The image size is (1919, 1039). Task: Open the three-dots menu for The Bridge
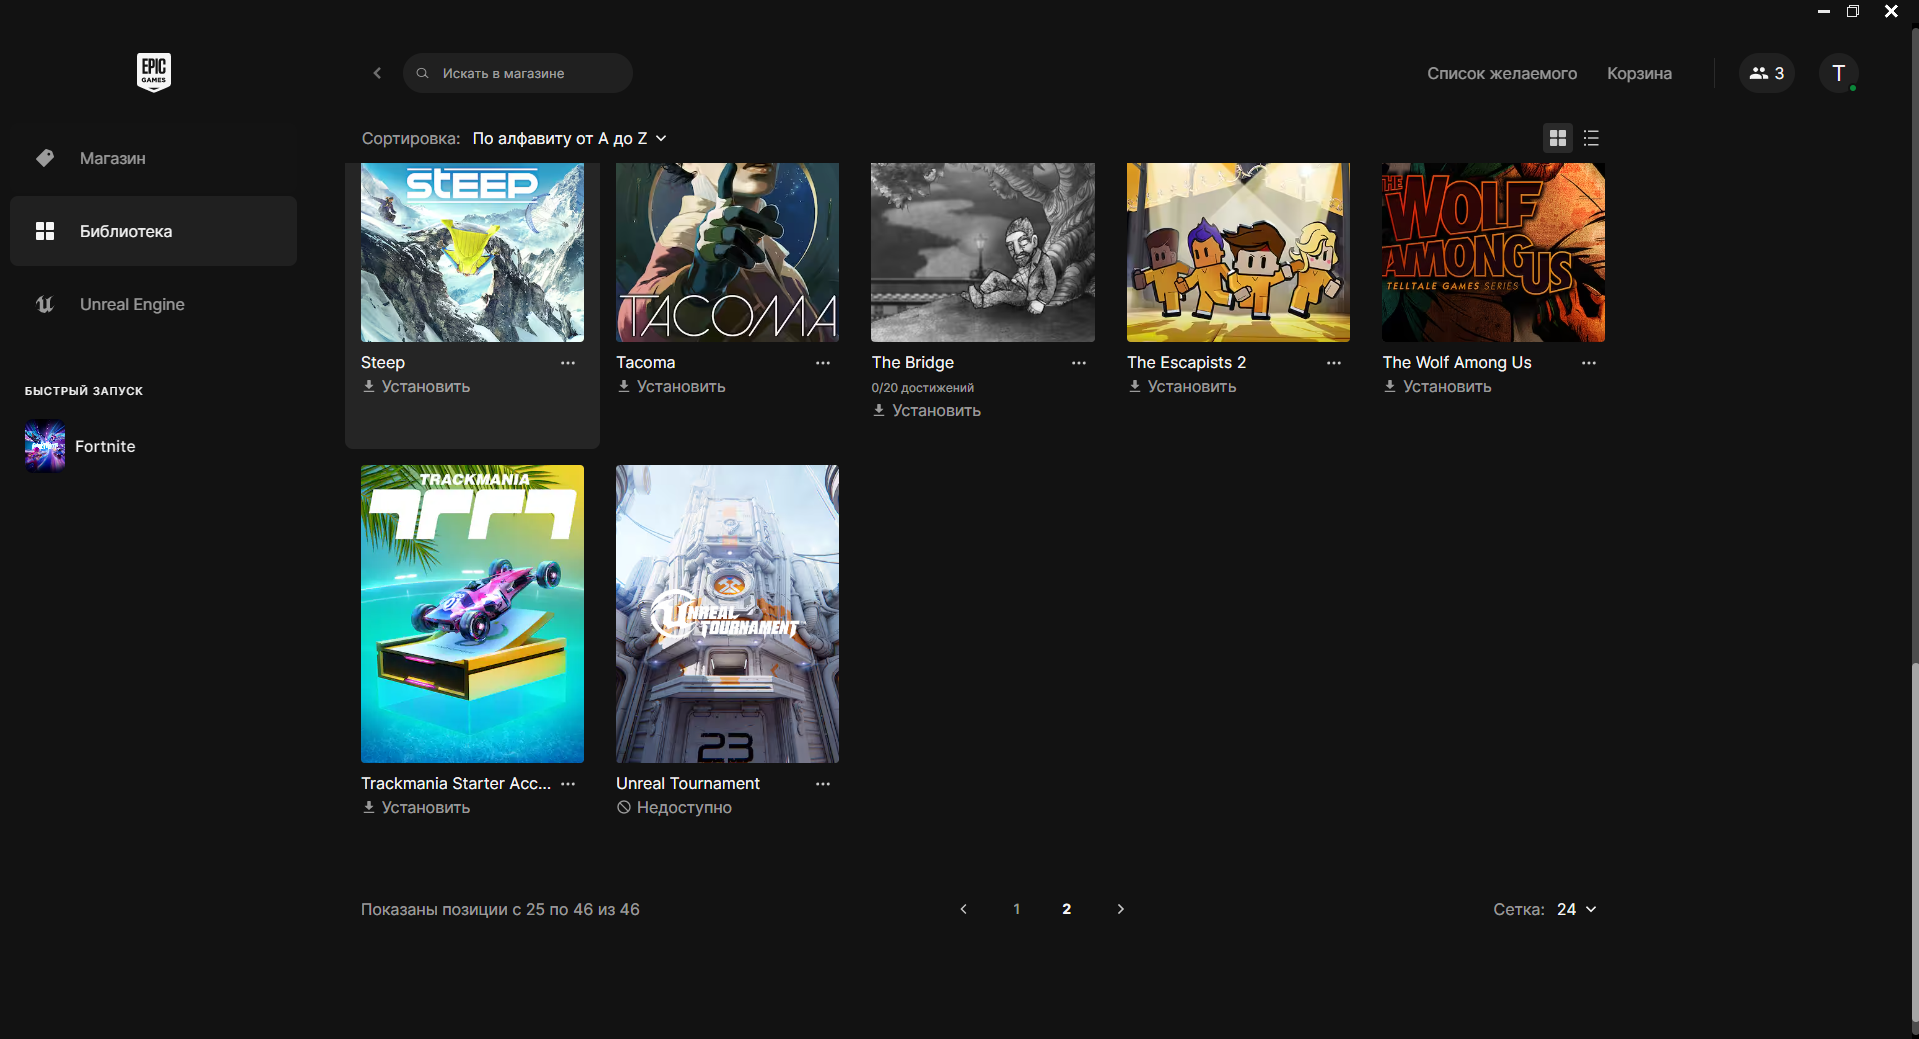[x=1078, y=363]
